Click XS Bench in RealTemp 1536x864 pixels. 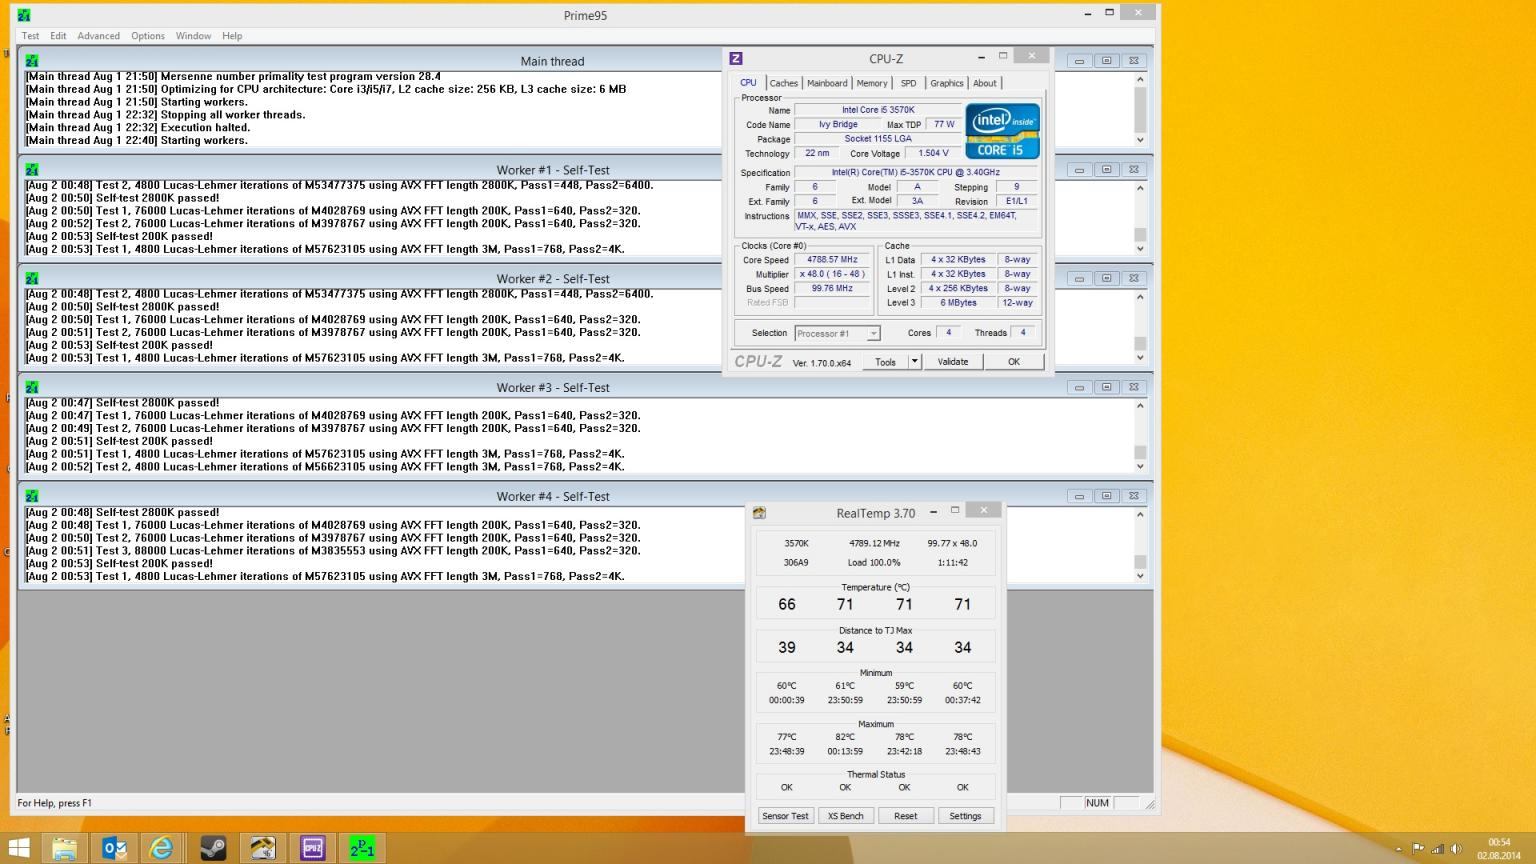845,816
